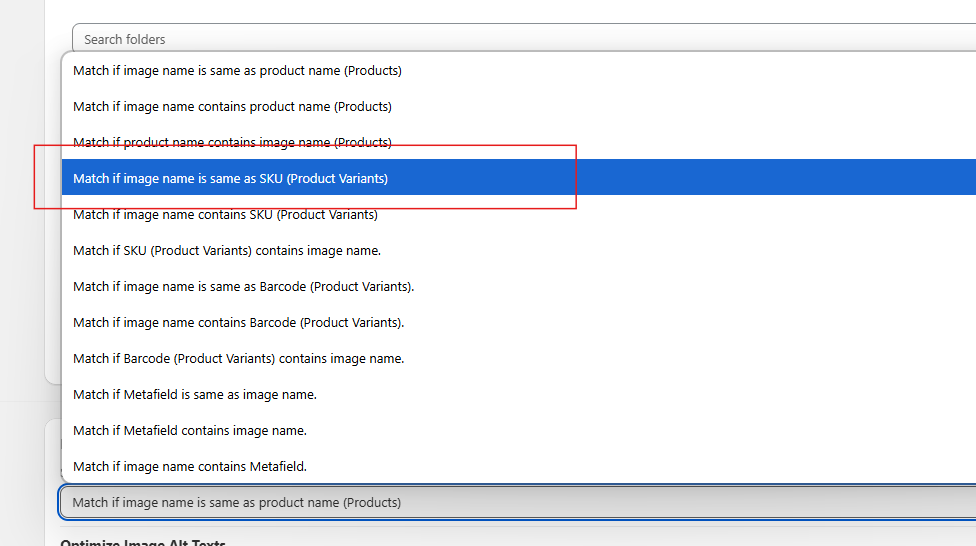Image resolution: width=976 pixels, height=546 pixels.
Task: Pick 'SKU (Product Variants) contains image name'
Action: tap(227, 251)
